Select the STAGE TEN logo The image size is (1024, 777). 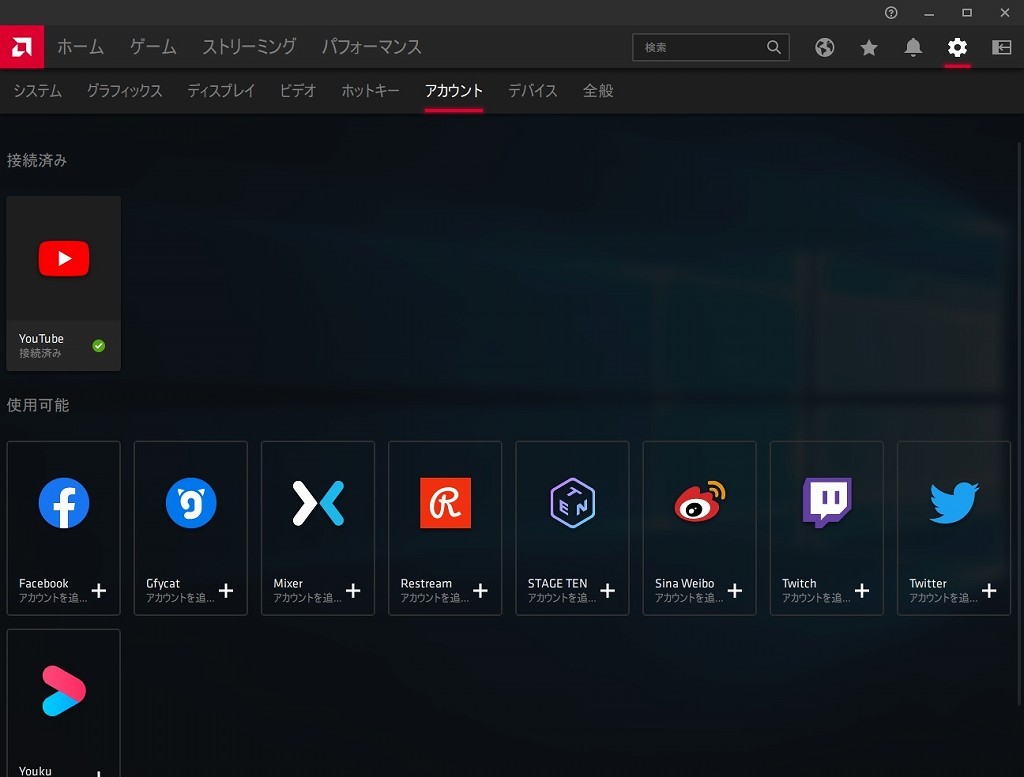(572, 503)
